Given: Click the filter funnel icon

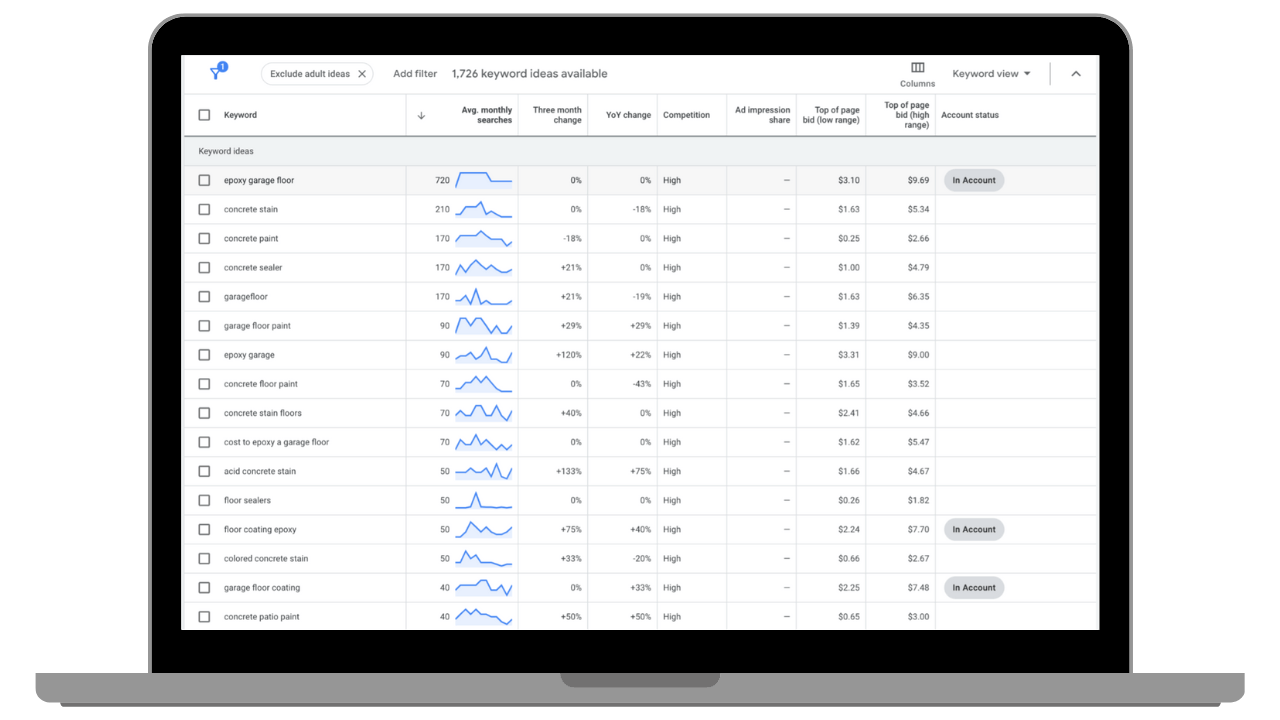Looking at the screenshot, I should click(216, 73).
